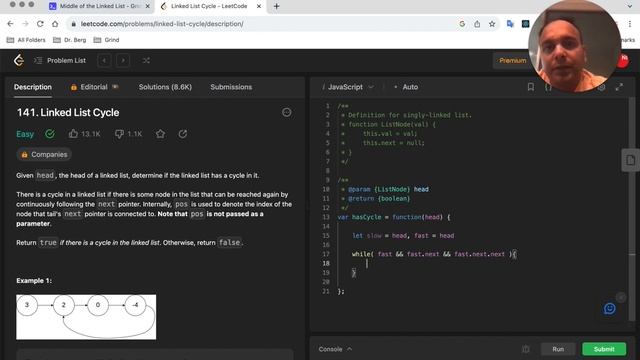
Task: Dislike the problem with thumbs down
Action: pos(119,134)
